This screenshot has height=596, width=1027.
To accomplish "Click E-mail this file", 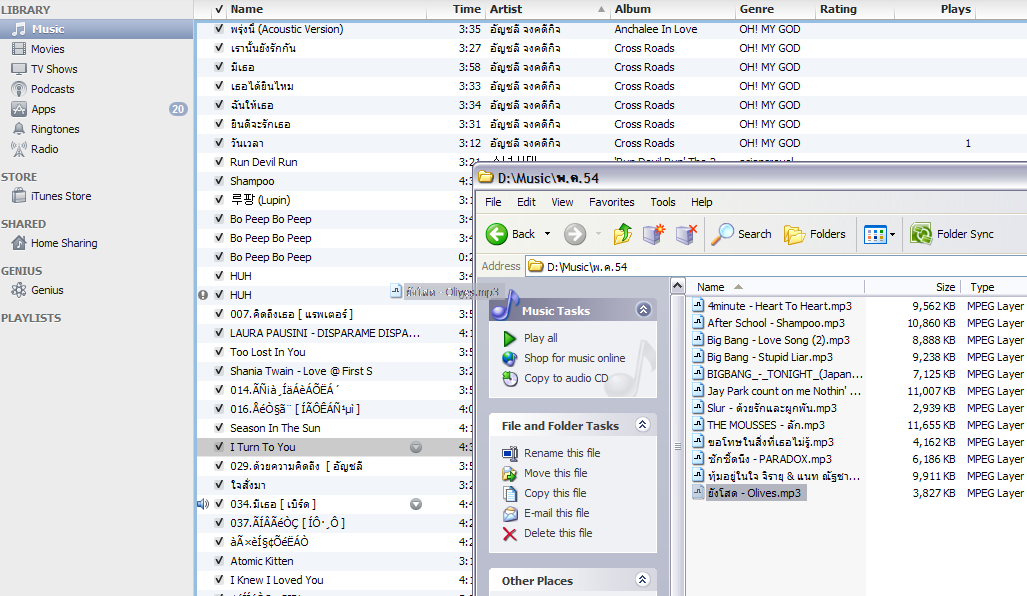I will (x=556, y=513).
